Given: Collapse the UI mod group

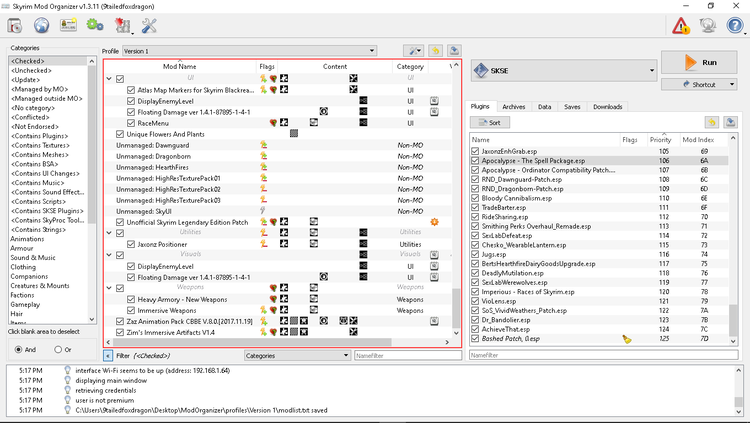Looking at the screenshot, I should (x=109, y=78).
